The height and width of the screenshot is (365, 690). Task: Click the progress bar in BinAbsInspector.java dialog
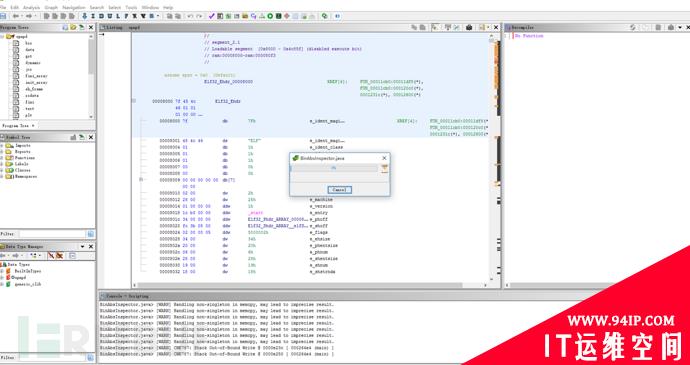coord(334,168)
